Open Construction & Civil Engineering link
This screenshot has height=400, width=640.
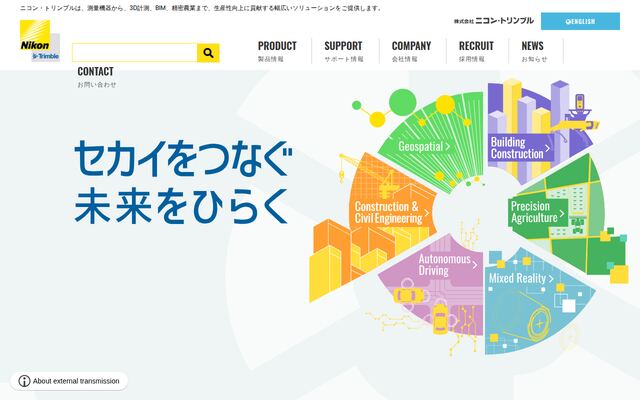coord(391,212)
